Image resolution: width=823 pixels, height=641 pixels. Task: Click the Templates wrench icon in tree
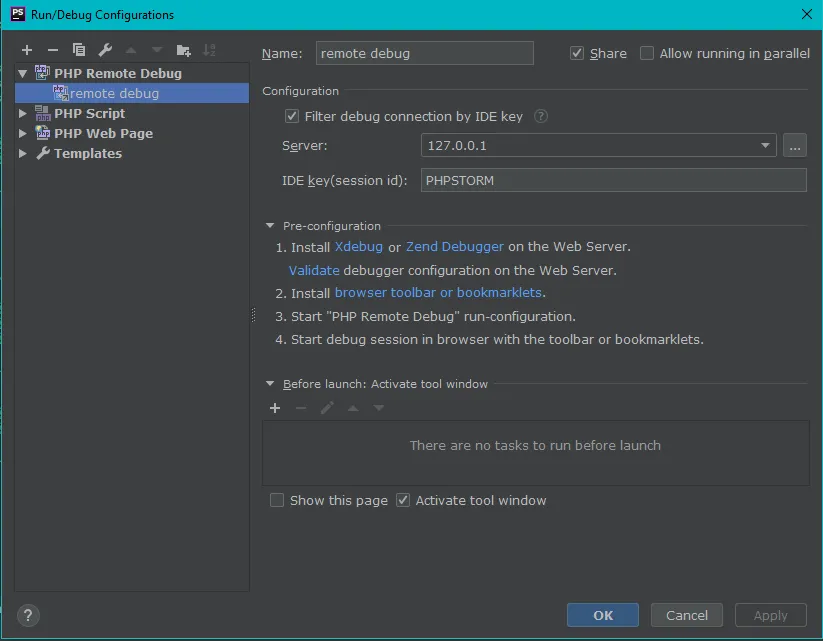(x=43, y=153)
